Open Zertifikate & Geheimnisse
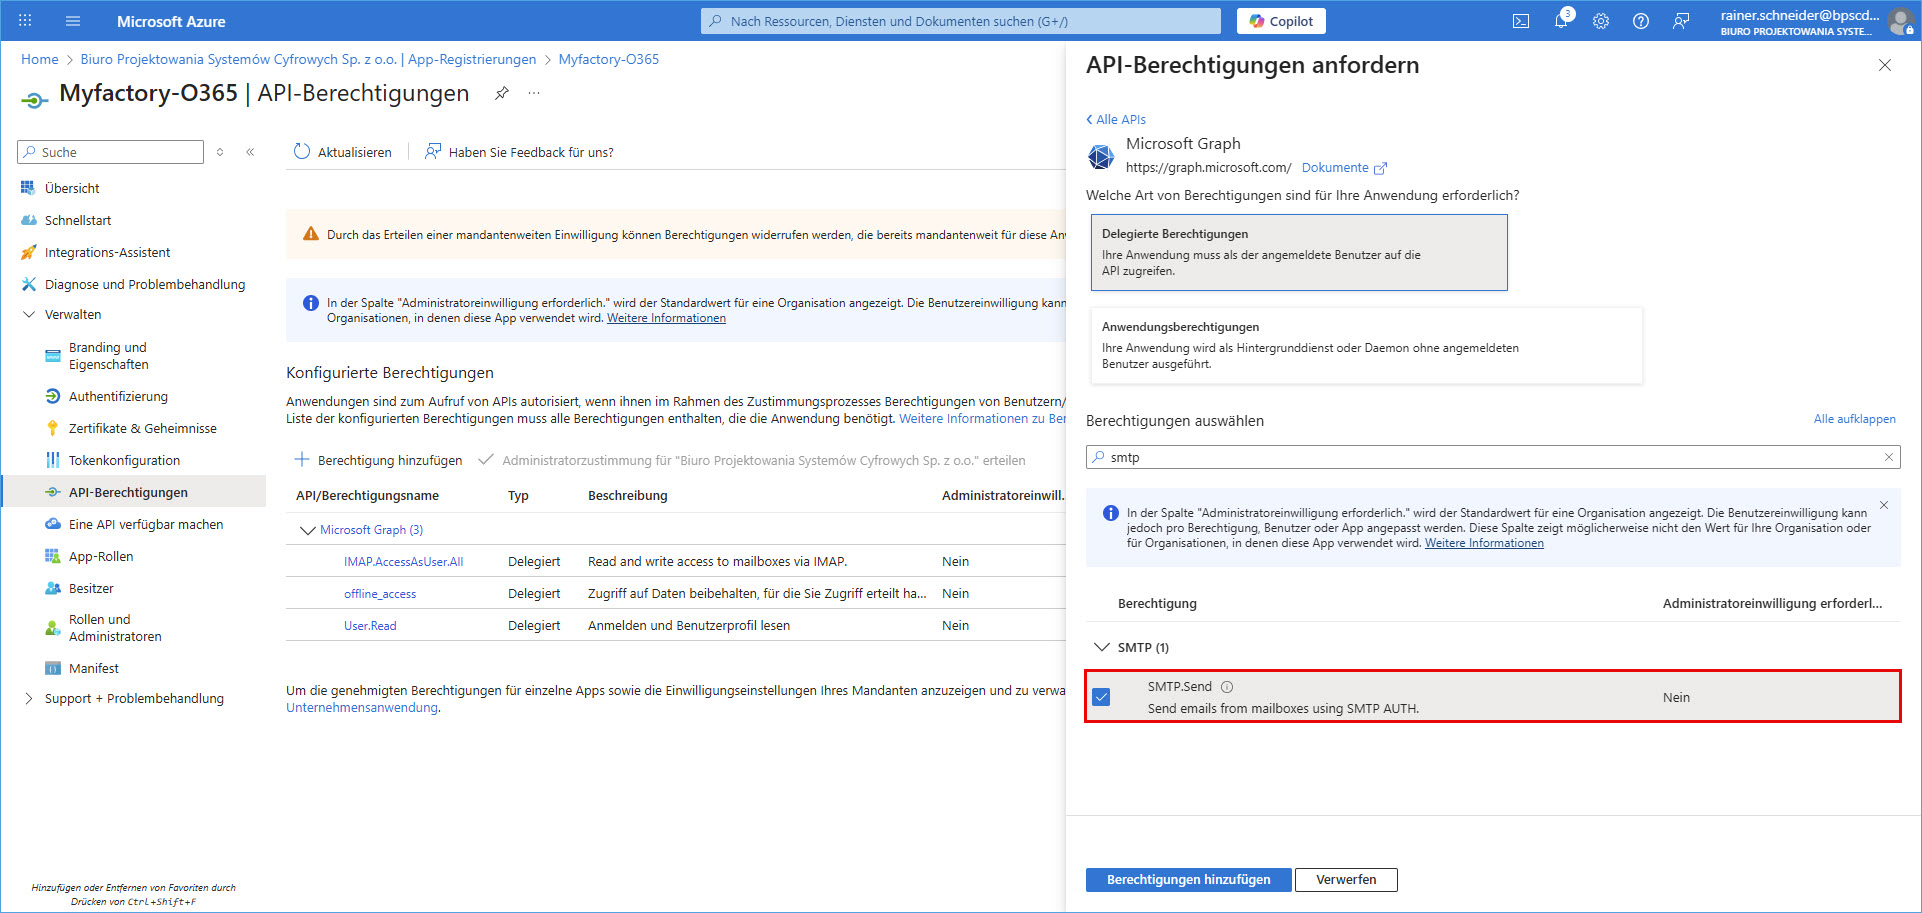1922x913 pixels. point(142,428)
